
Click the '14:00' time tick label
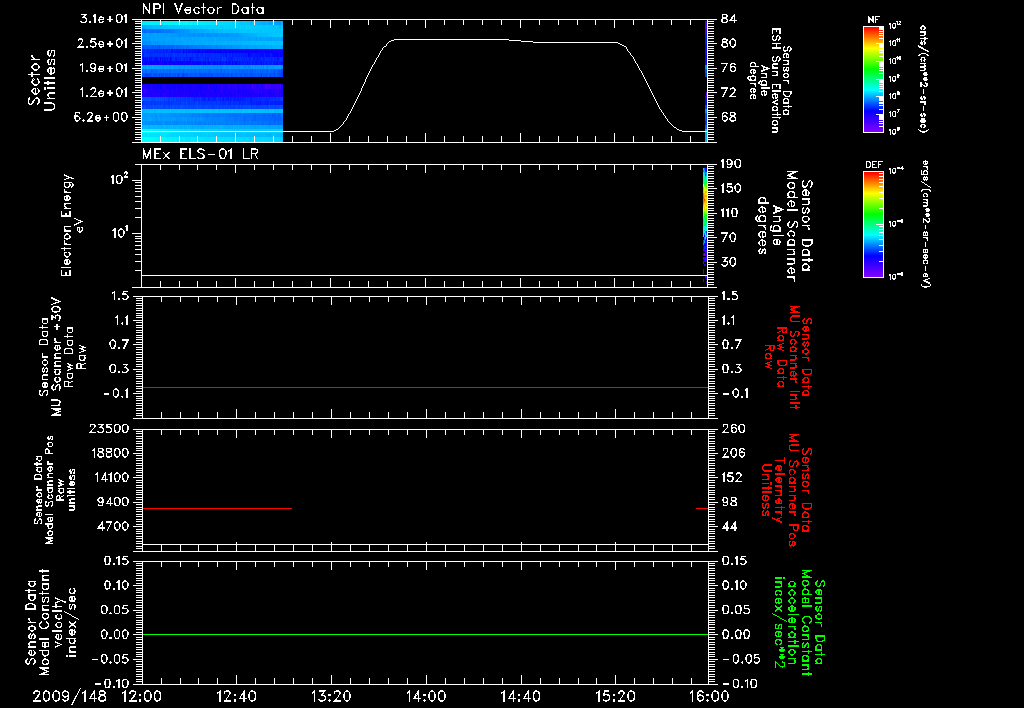[x=426, y=696]
